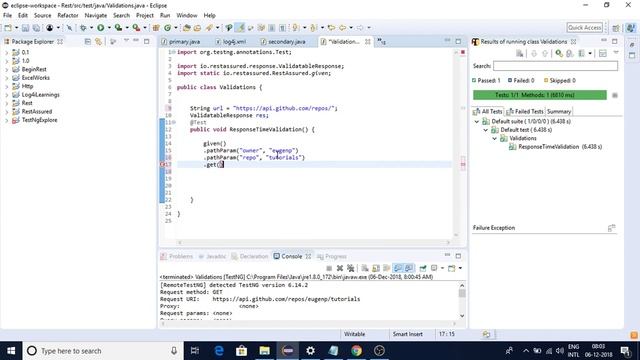This screenshot has width=640, height=360.
Task: Click Remove All Terminated Launches in Console
Action: [x=350, y=268]
